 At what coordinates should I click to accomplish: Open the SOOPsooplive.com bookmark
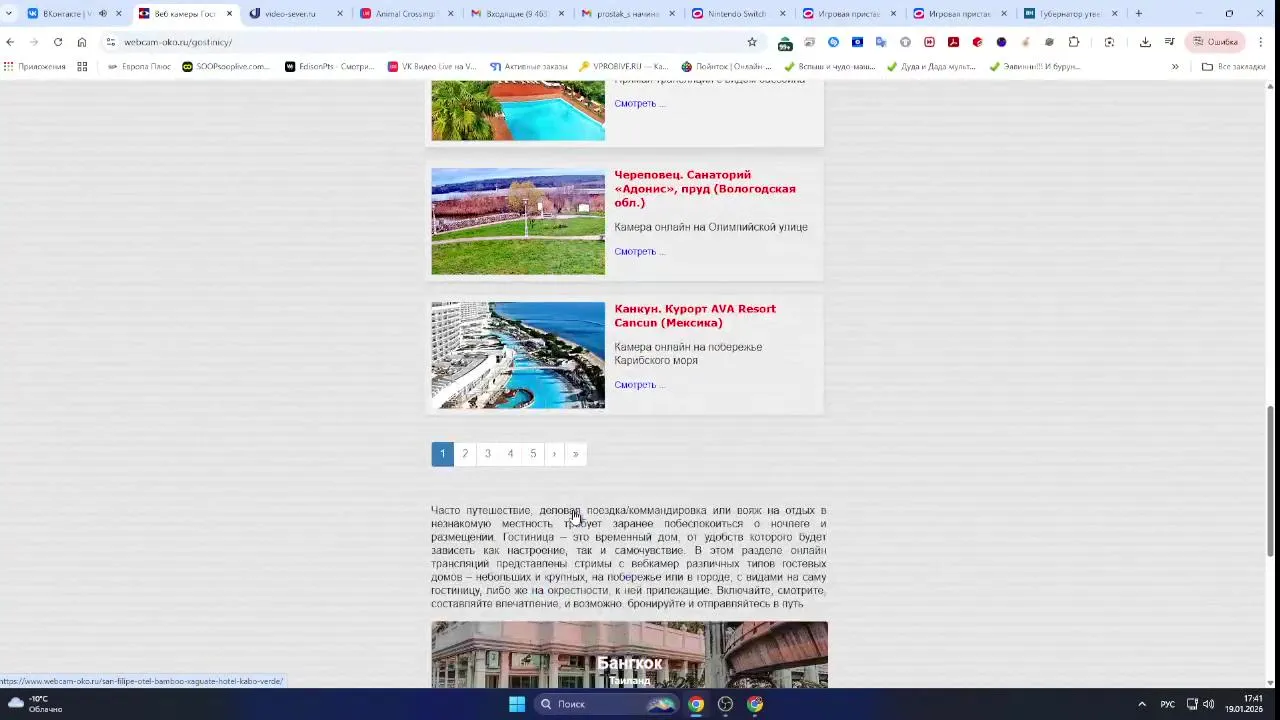(226, 67)
